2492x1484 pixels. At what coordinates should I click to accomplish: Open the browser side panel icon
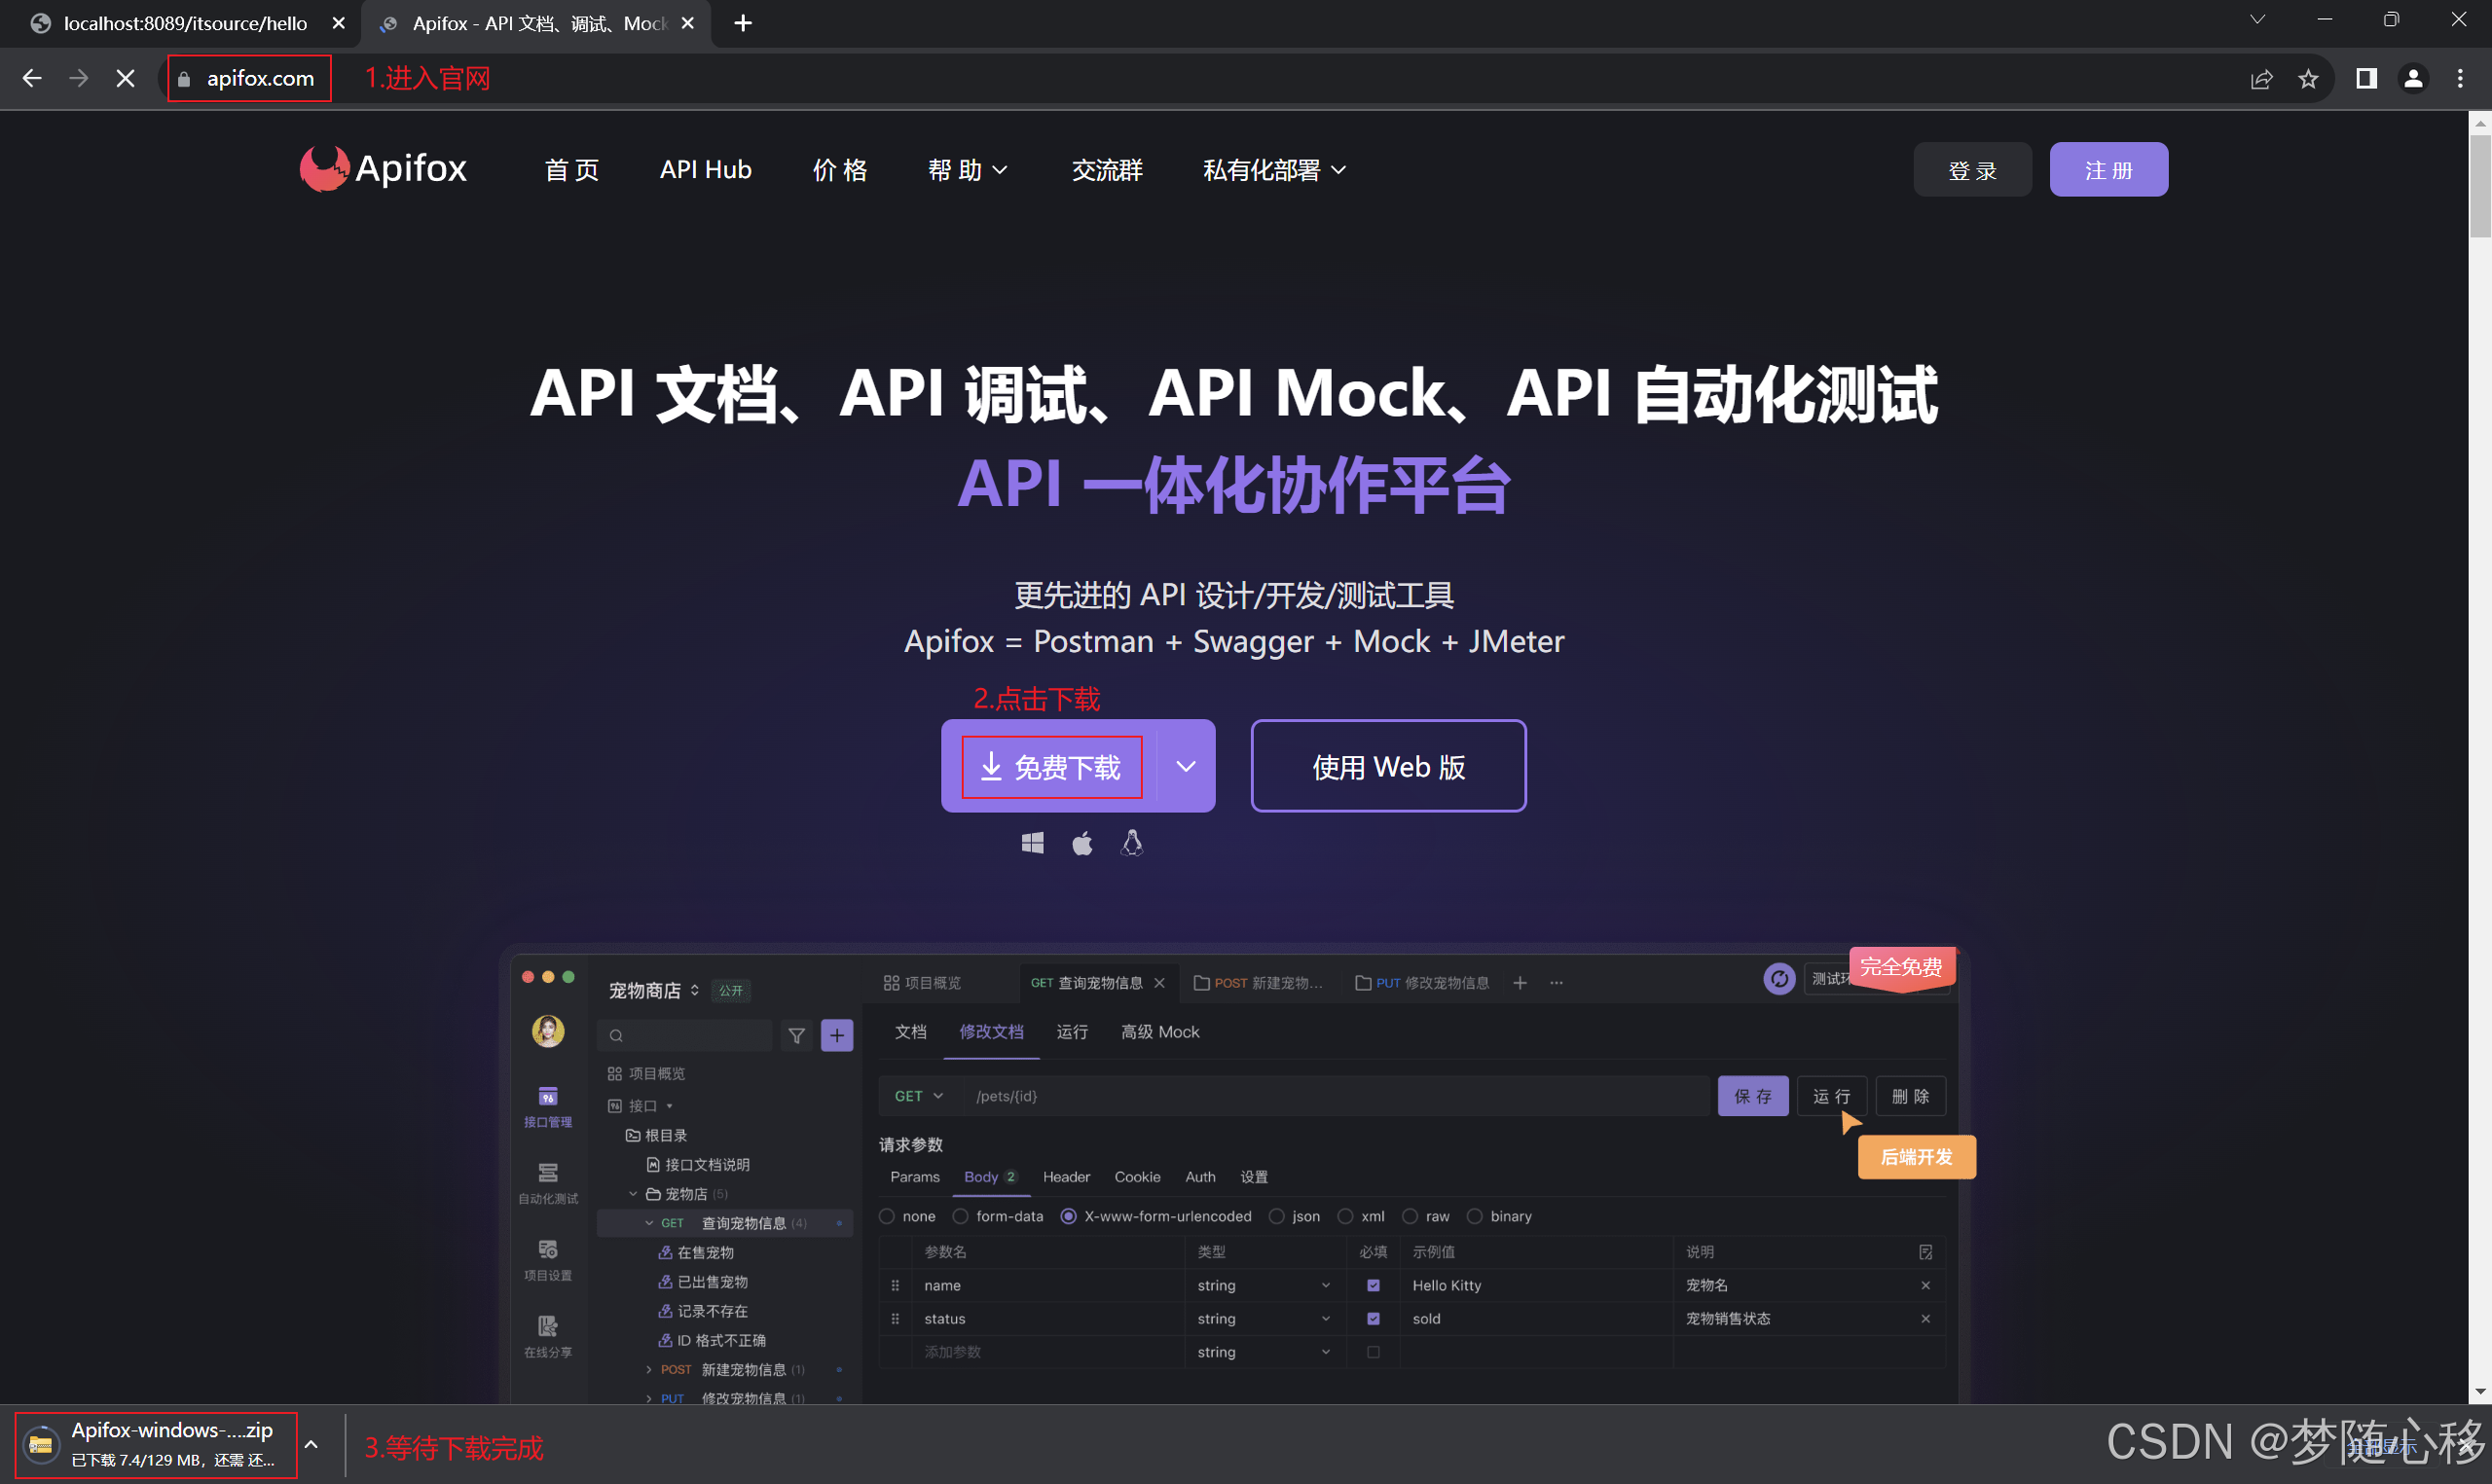coord(2365,79)
